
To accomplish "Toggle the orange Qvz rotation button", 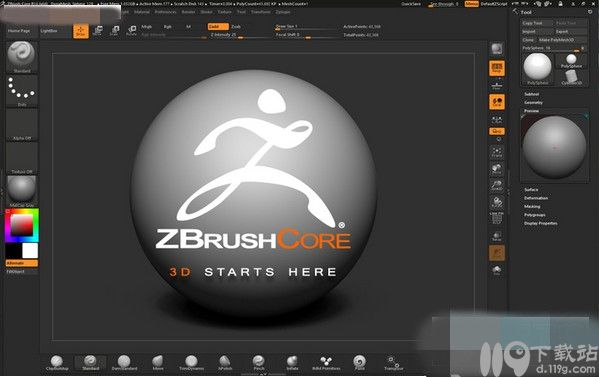I will [x=497, y=131].
